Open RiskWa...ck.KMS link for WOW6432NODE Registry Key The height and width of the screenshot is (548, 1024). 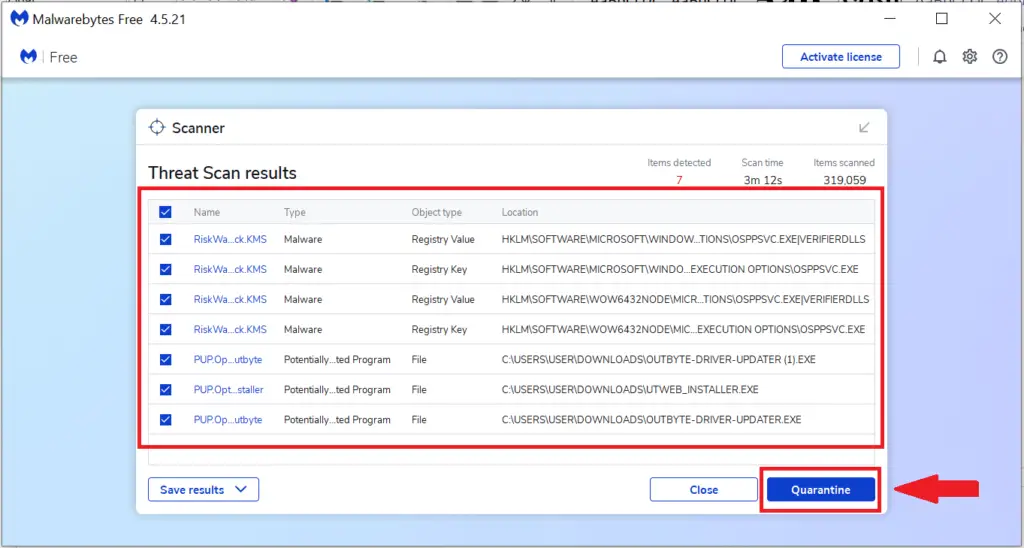[230, 330]
